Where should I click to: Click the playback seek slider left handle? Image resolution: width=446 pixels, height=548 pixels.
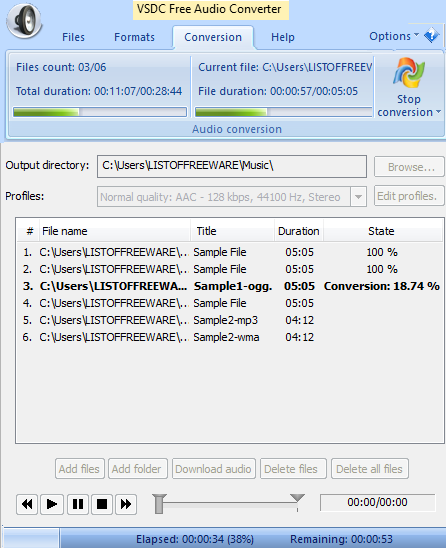(x=159, y=504)
